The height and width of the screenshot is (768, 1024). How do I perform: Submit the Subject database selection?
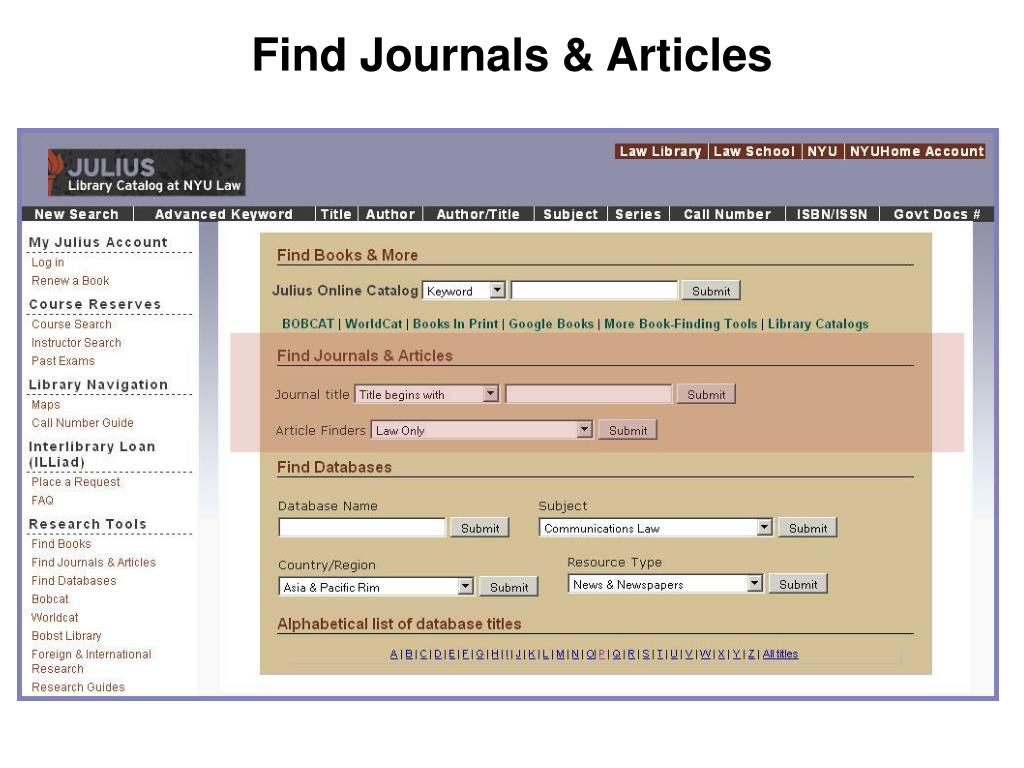(x=808, y=528)
